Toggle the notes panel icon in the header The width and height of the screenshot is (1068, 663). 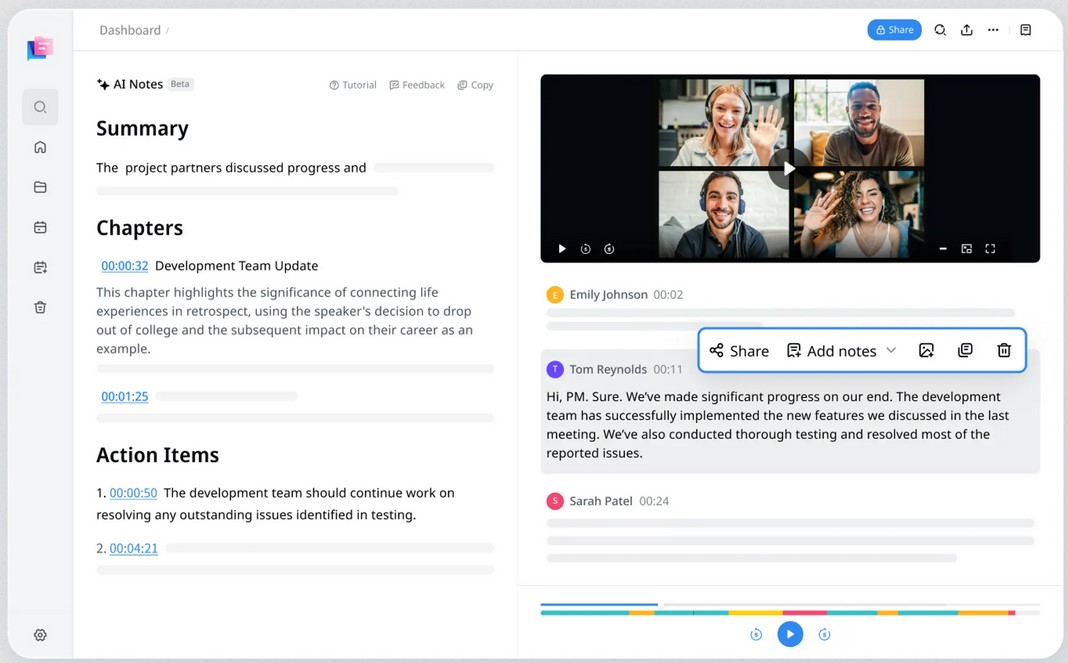[1025, 30]
